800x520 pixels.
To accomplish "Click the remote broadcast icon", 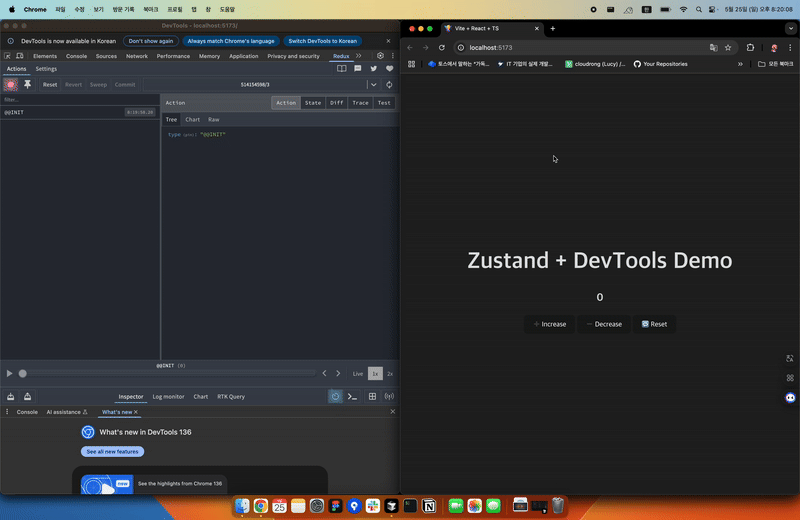I will click(389, 397).
